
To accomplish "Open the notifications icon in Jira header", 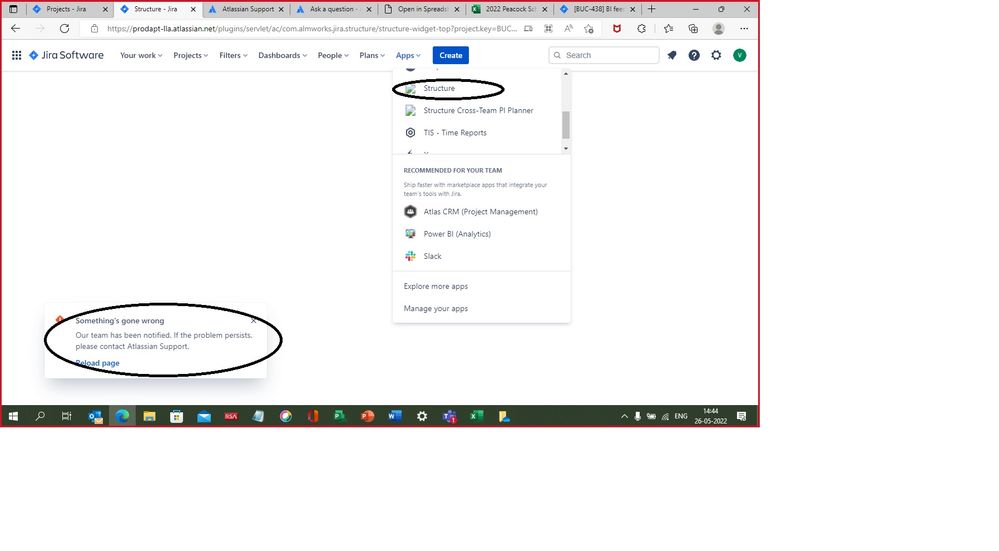I will coord(672,55).
